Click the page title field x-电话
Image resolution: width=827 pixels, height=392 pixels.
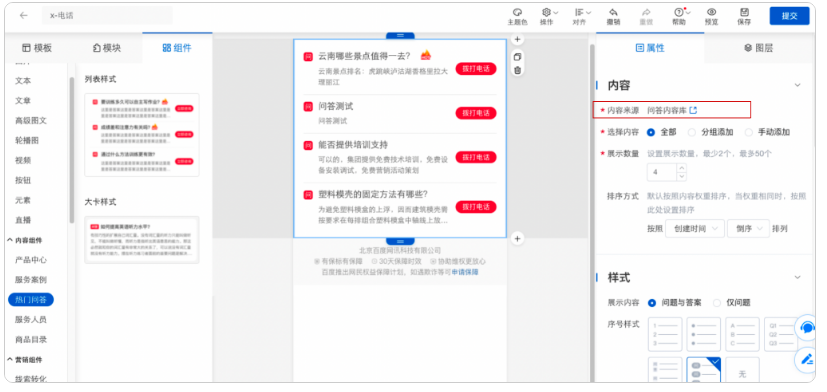click(x=107, y=15)
